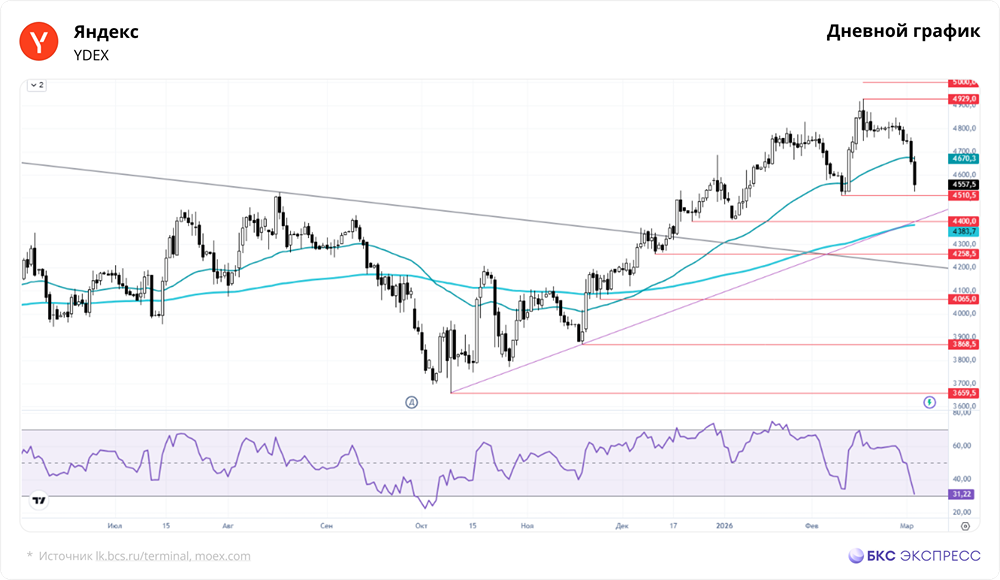Click the 60,00 RSI scale tick
Image resolution: width=1000 pixels, height=580 pixels.
tap(962, 446)
